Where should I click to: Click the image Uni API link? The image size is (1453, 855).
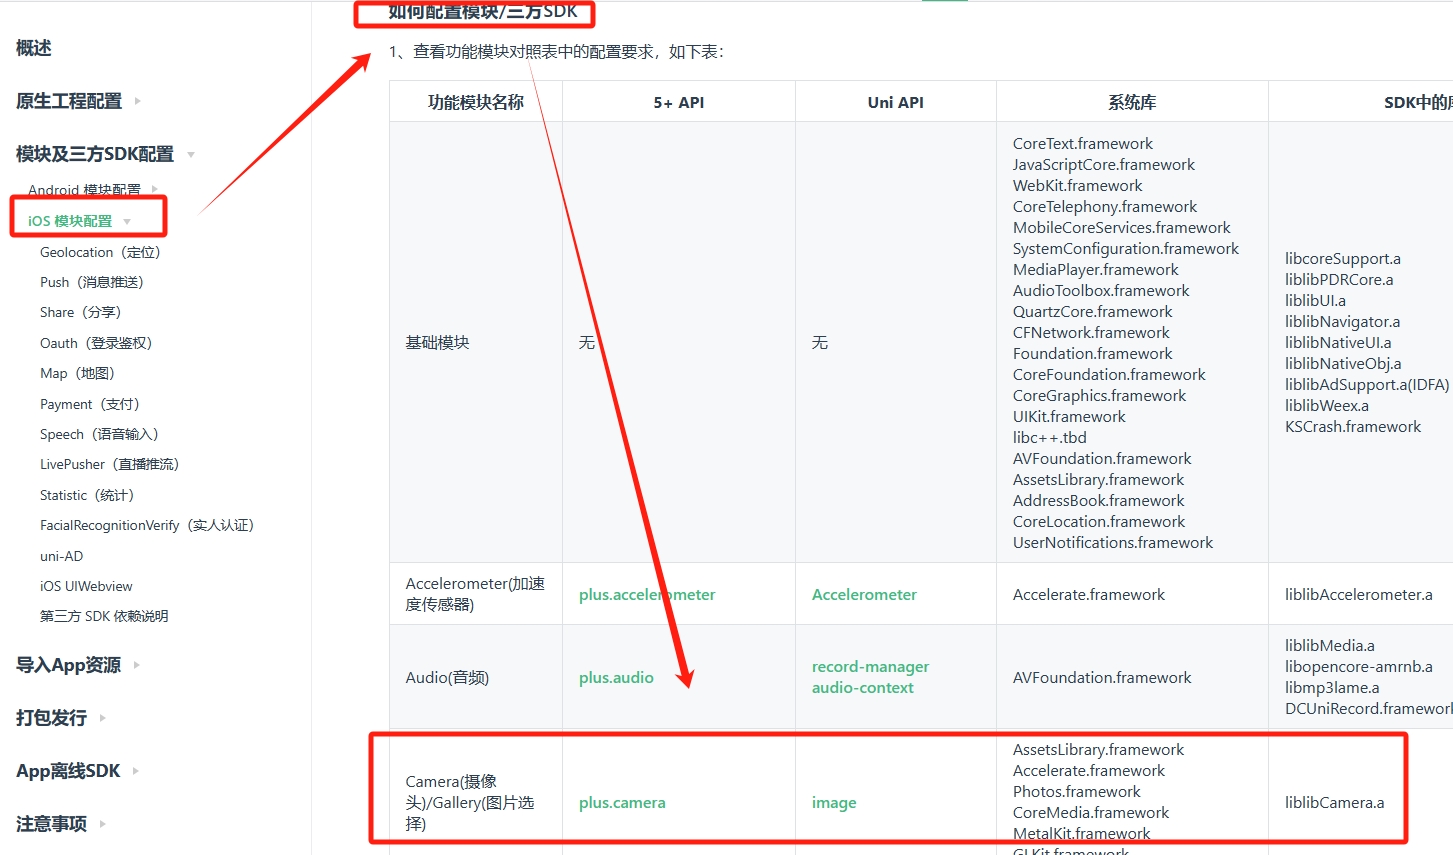pyautogui.click(x=834, y=802)
